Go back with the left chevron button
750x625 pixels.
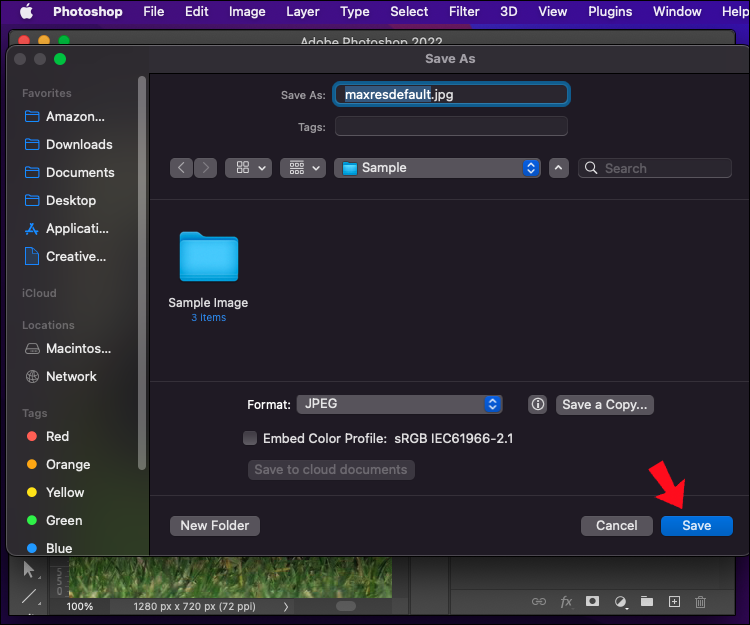point(181,168)
